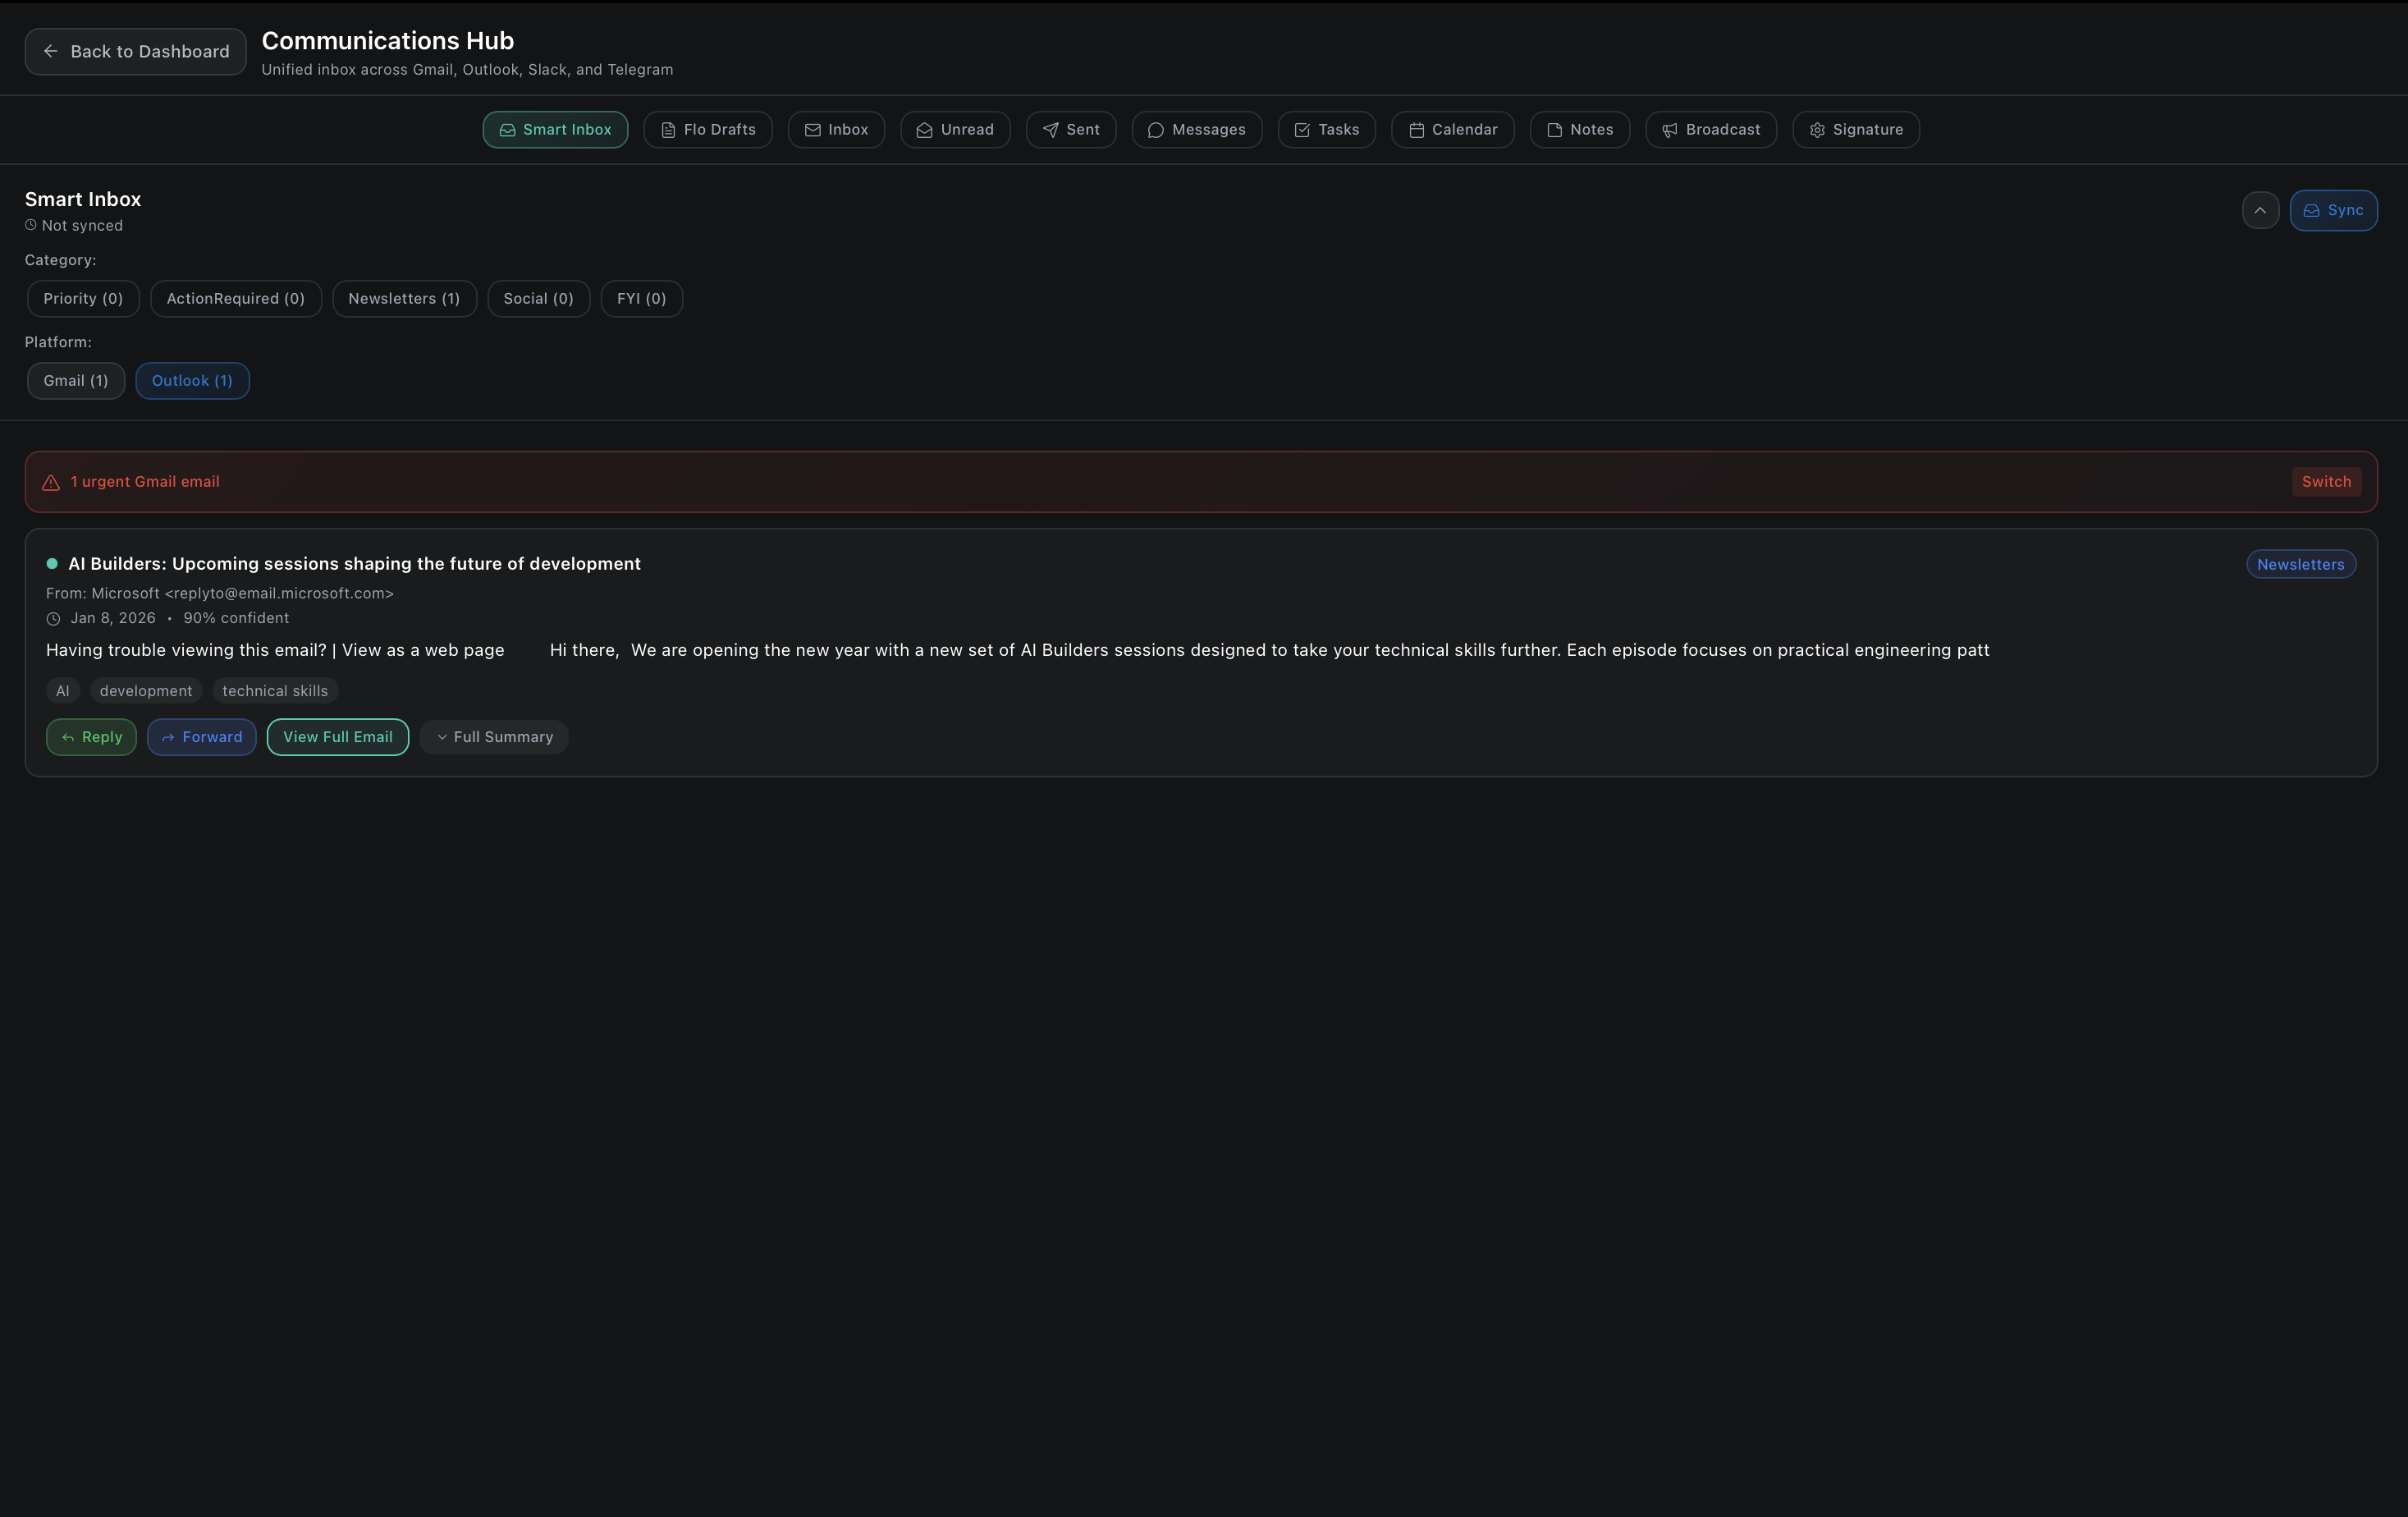Open Flo Drafts from the toolbar
The width and height of the screenshot is (2408, 1517).
coord(668,129)
